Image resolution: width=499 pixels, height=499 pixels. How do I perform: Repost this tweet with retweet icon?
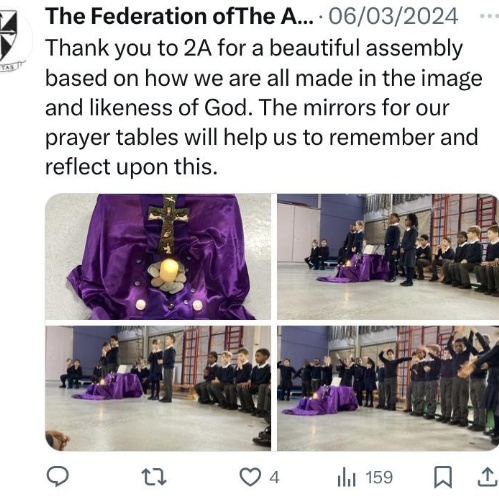click(154, 477)
